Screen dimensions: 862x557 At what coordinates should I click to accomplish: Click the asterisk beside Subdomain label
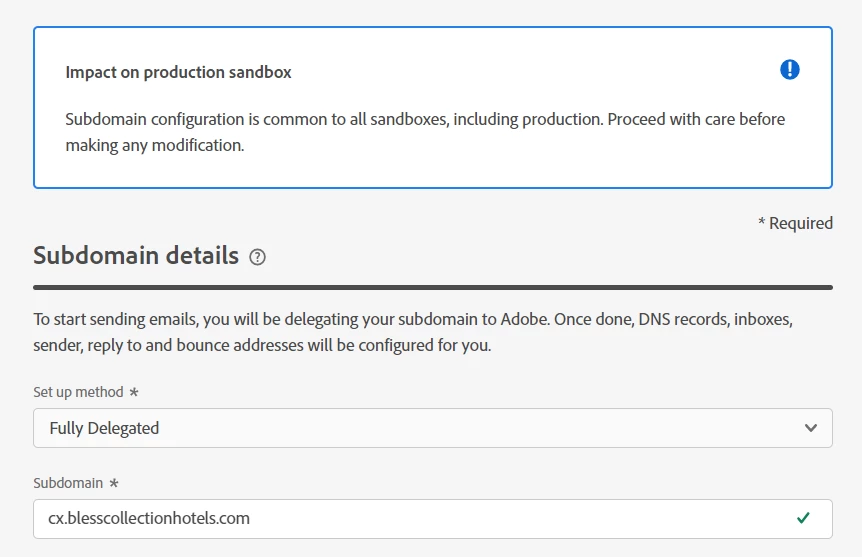pyautogui.click(x=114, y=483)
